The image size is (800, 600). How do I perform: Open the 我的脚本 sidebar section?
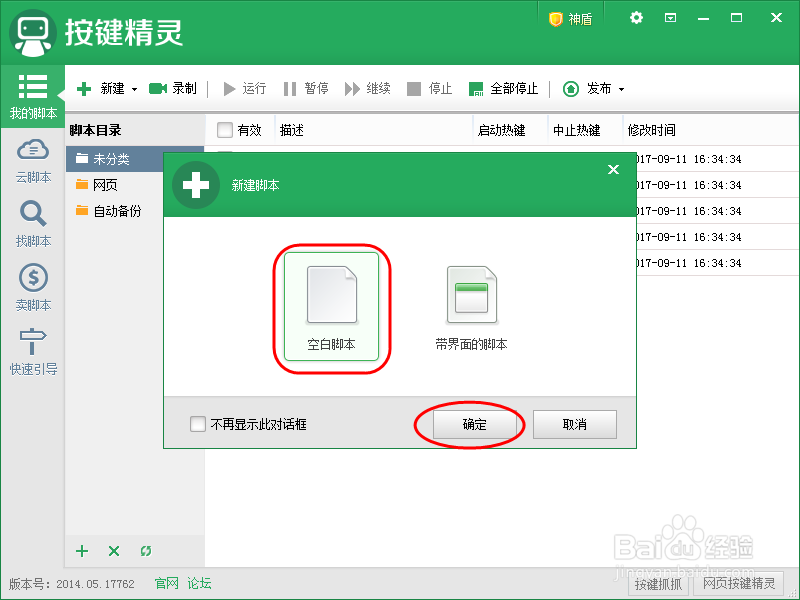pos(33,96)
